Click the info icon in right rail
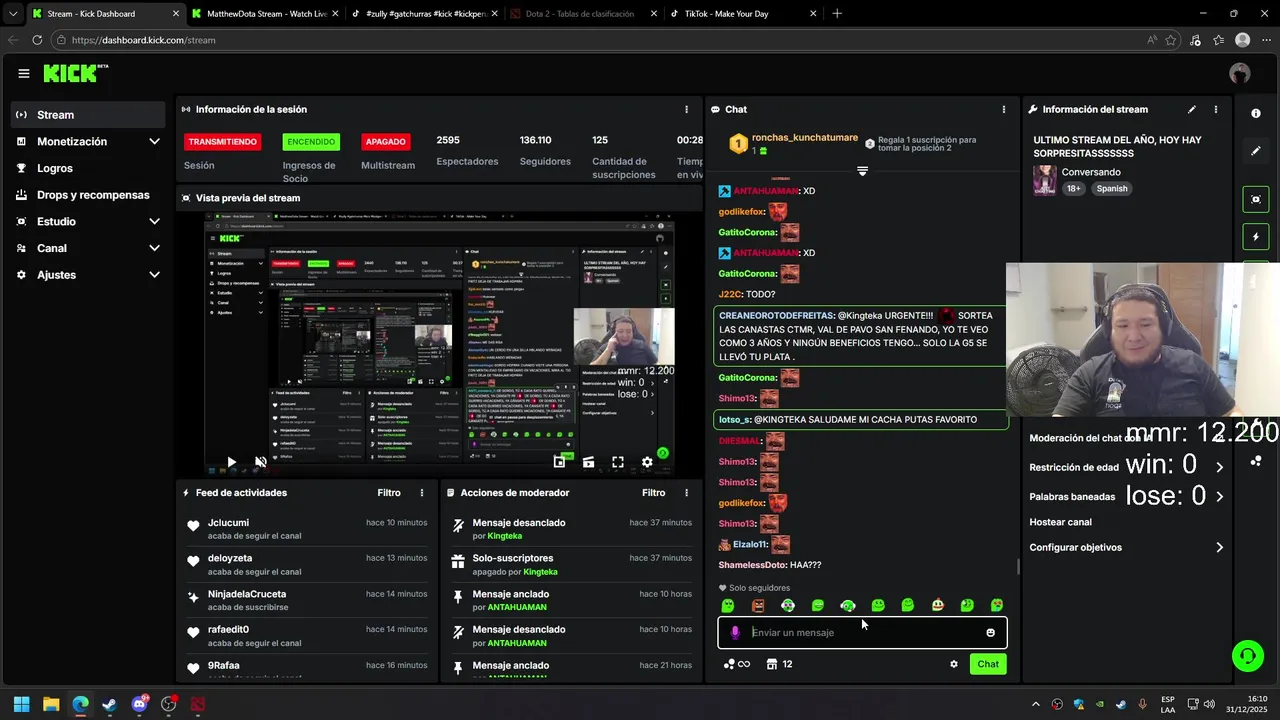The width and height of the screenshot is (1280, 720). (1256, 113)
